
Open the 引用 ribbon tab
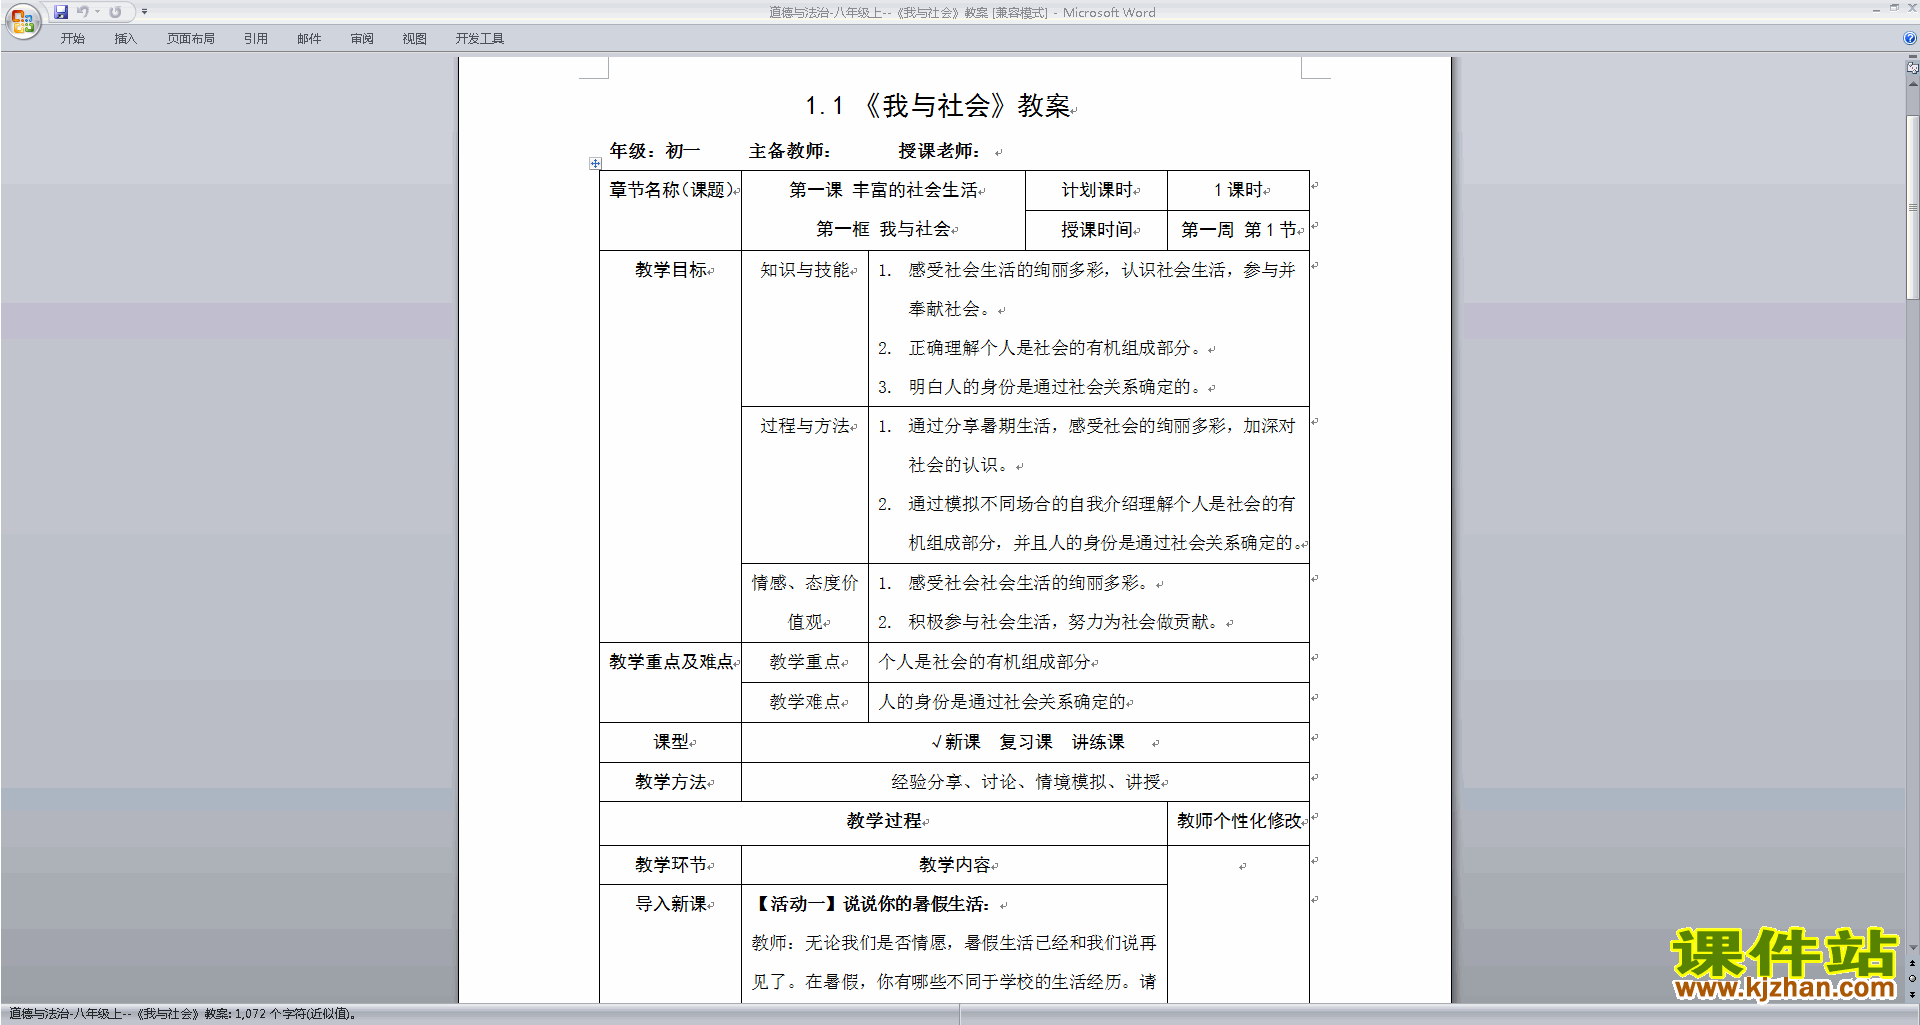coord(256,39)
